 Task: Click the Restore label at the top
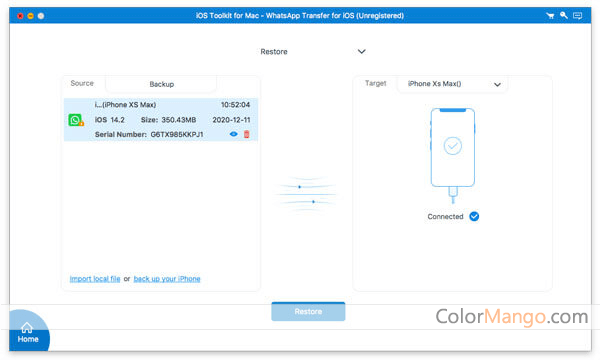tap(274, 52)
